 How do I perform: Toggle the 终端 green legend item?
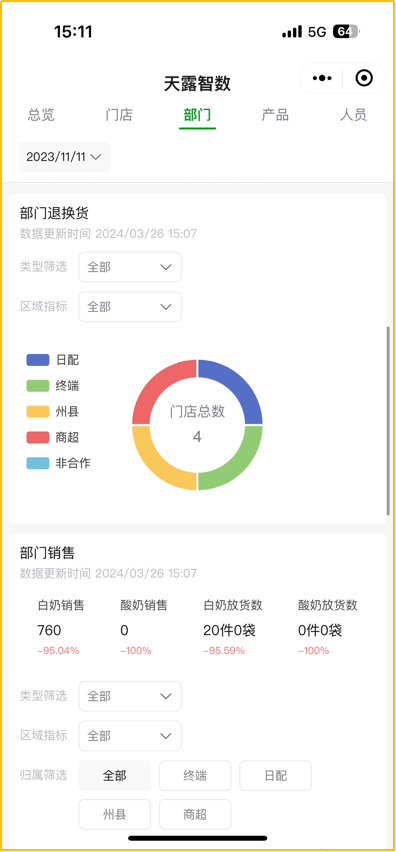click(53, 386)
